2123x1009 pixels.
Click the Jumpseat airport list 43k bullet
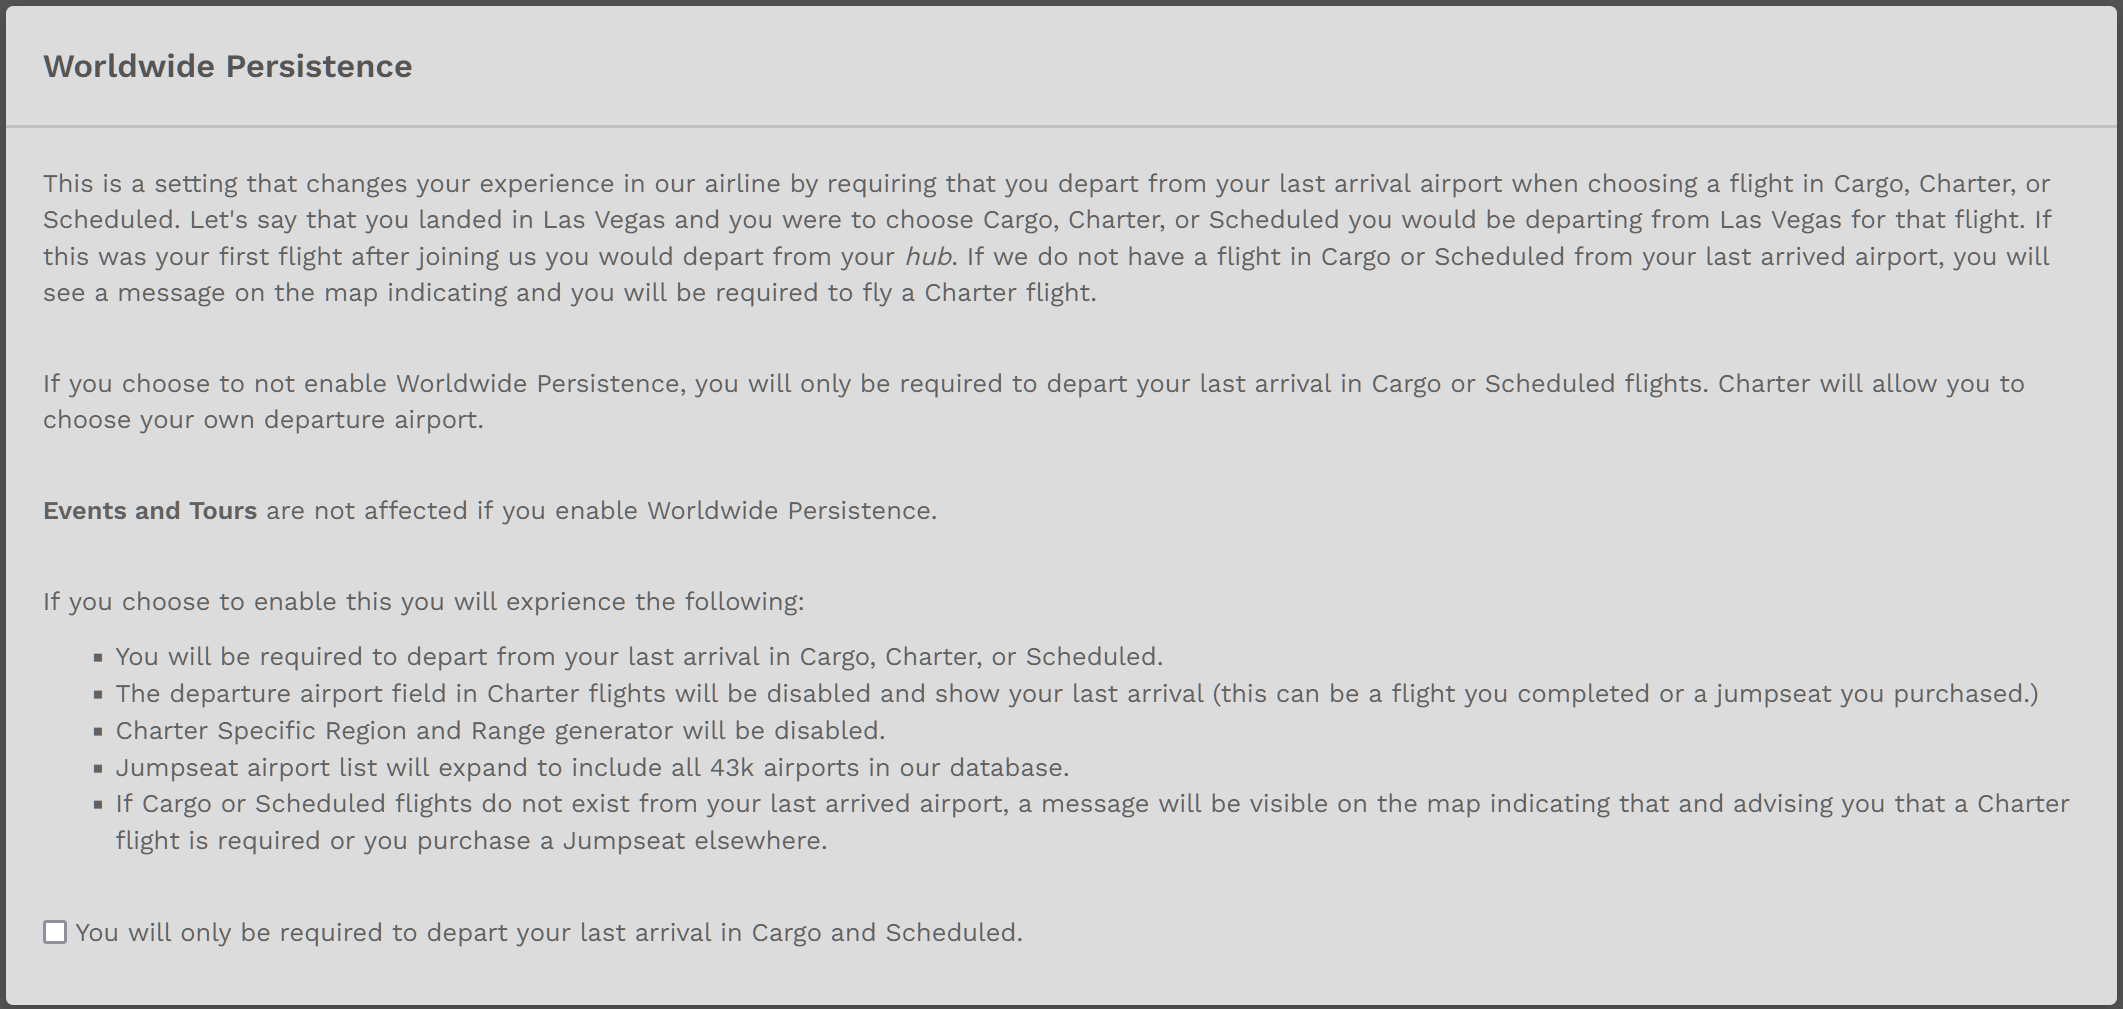[592, 768]
